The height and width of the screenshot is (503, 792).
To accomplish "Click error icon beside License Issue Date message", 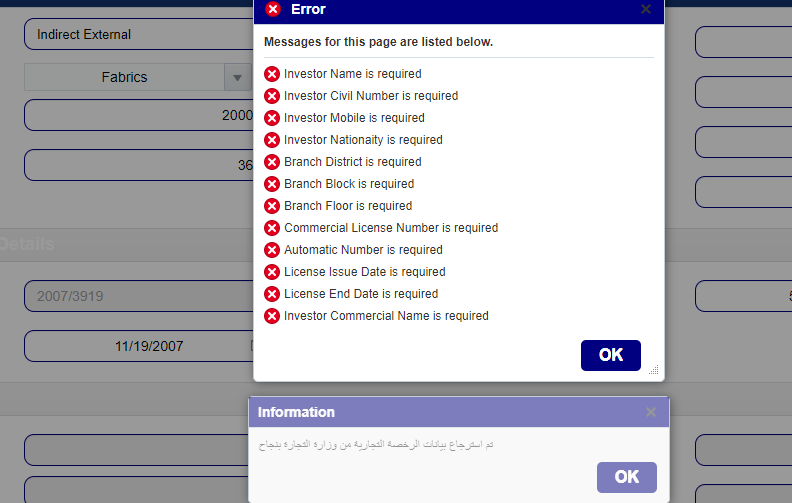I will point(272,272).
